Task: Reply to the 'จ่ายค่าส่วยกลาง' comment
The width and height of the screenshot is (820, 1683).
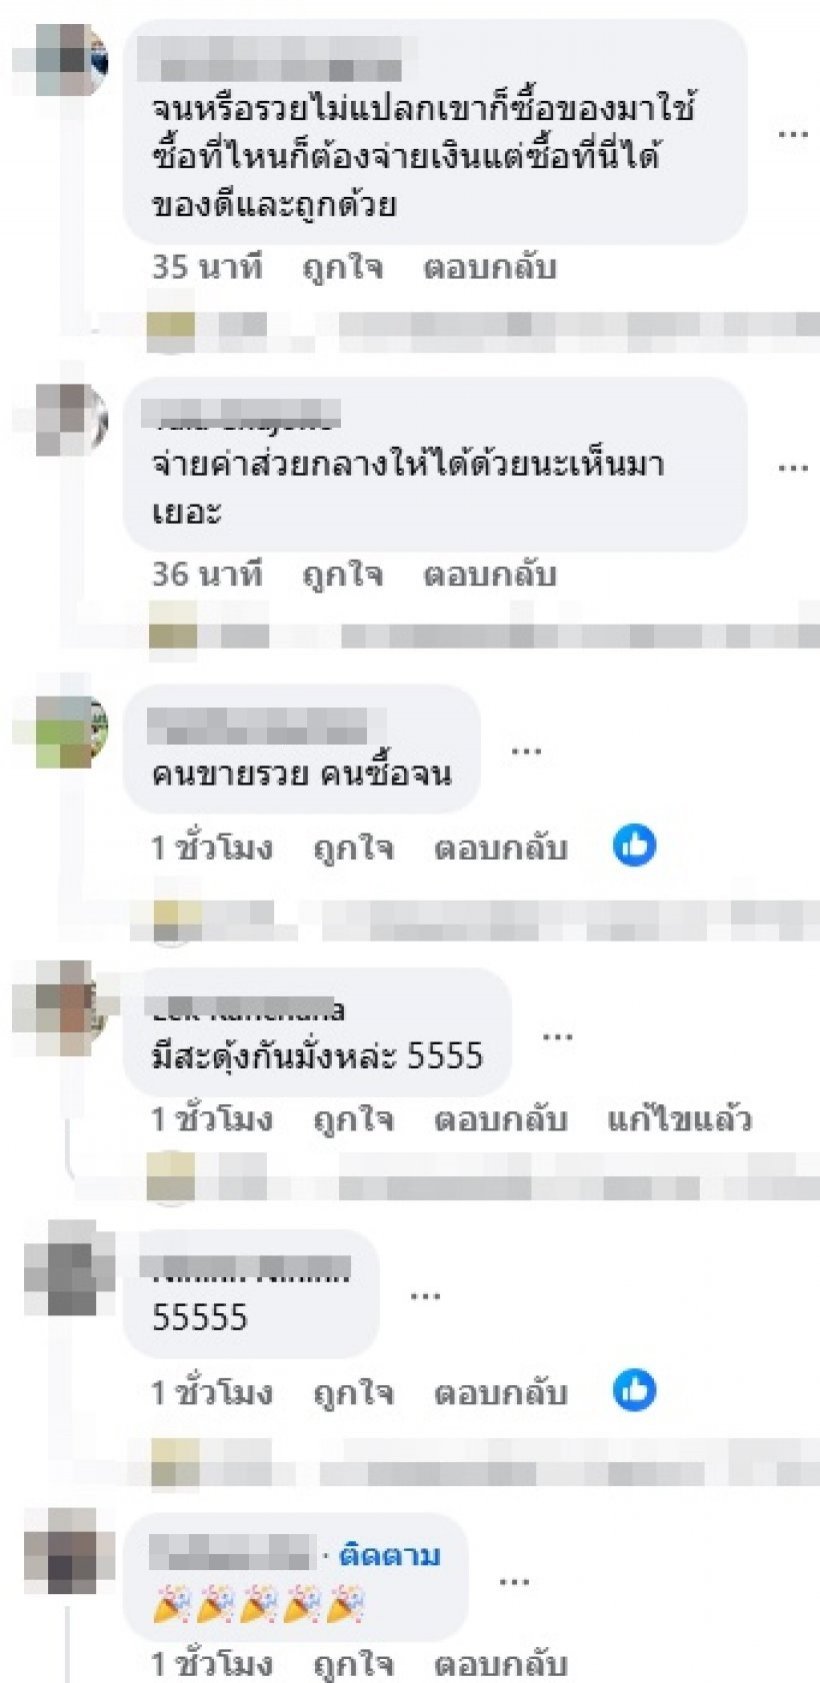Action: pos(489,575)
